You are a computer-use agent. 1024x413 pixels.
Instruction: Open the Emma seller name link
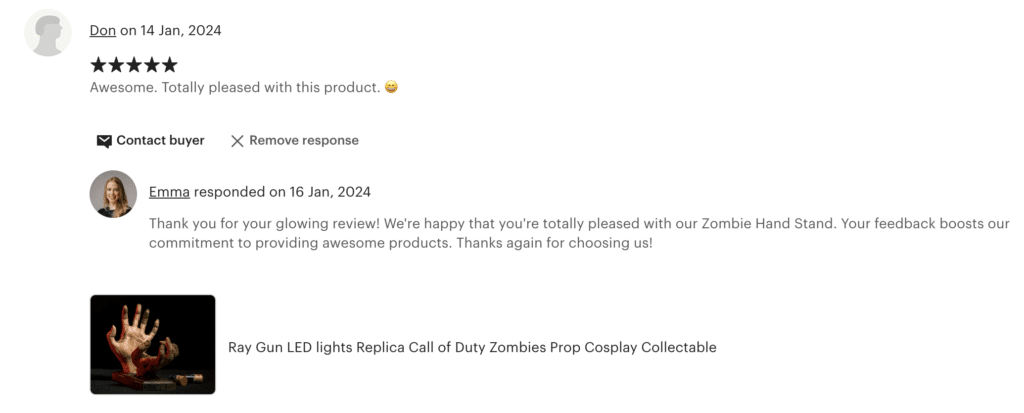click(x=169, y=192)
